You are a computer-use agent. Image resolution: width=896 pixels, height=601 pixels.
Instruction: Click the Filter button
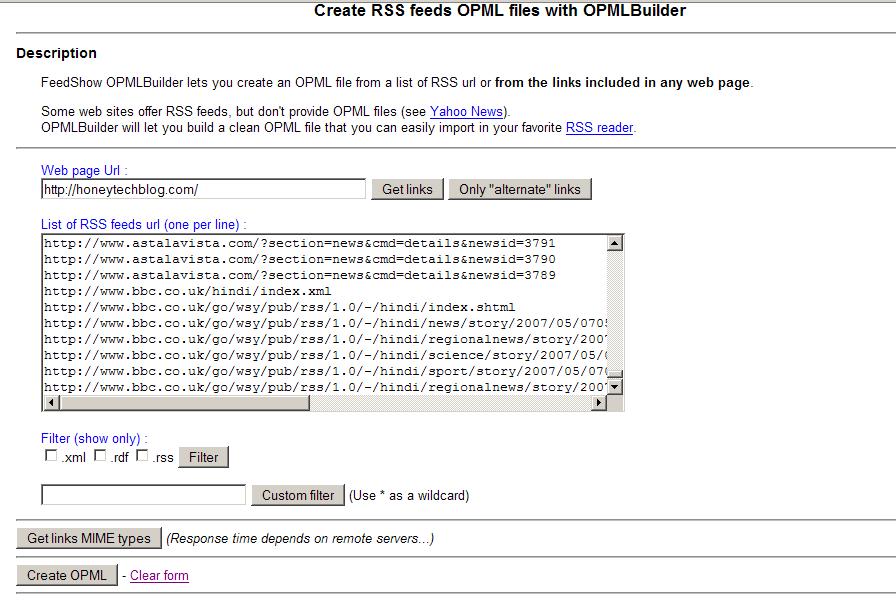[203, 457]
